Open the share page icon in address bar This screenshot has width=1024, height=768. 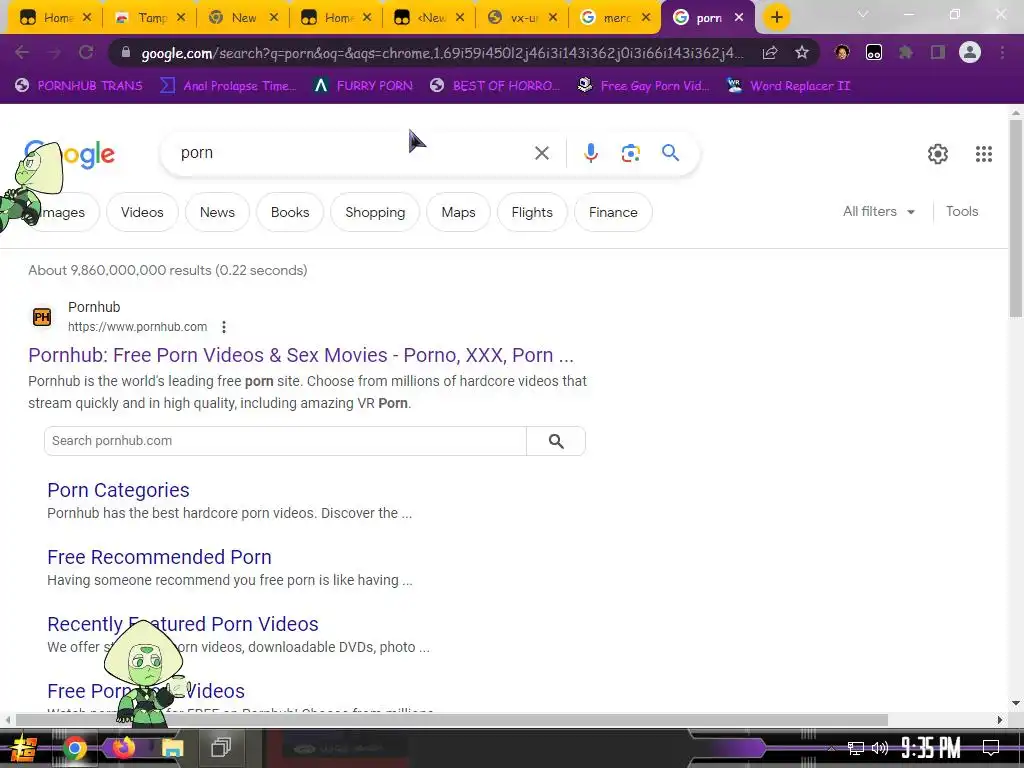[x=770, y=52]
